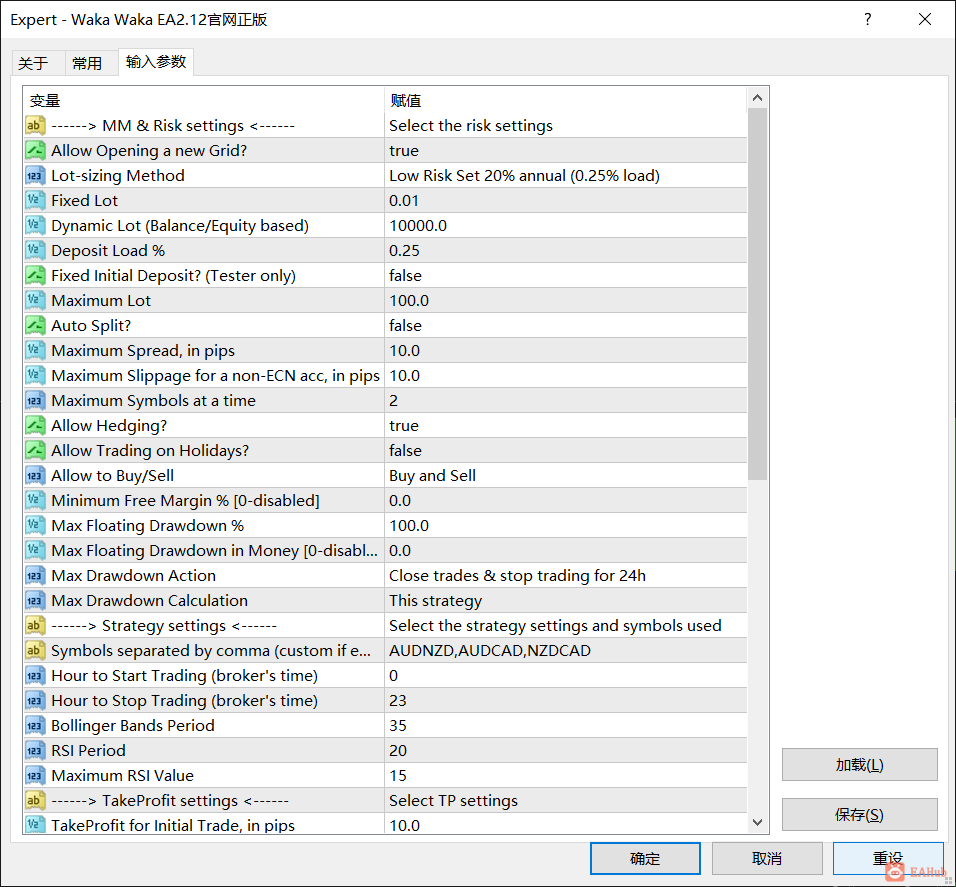Click the icon beside Allow to Buy/Sell
This screenshot has width=956, height=887.
click(x=35, y=476)
